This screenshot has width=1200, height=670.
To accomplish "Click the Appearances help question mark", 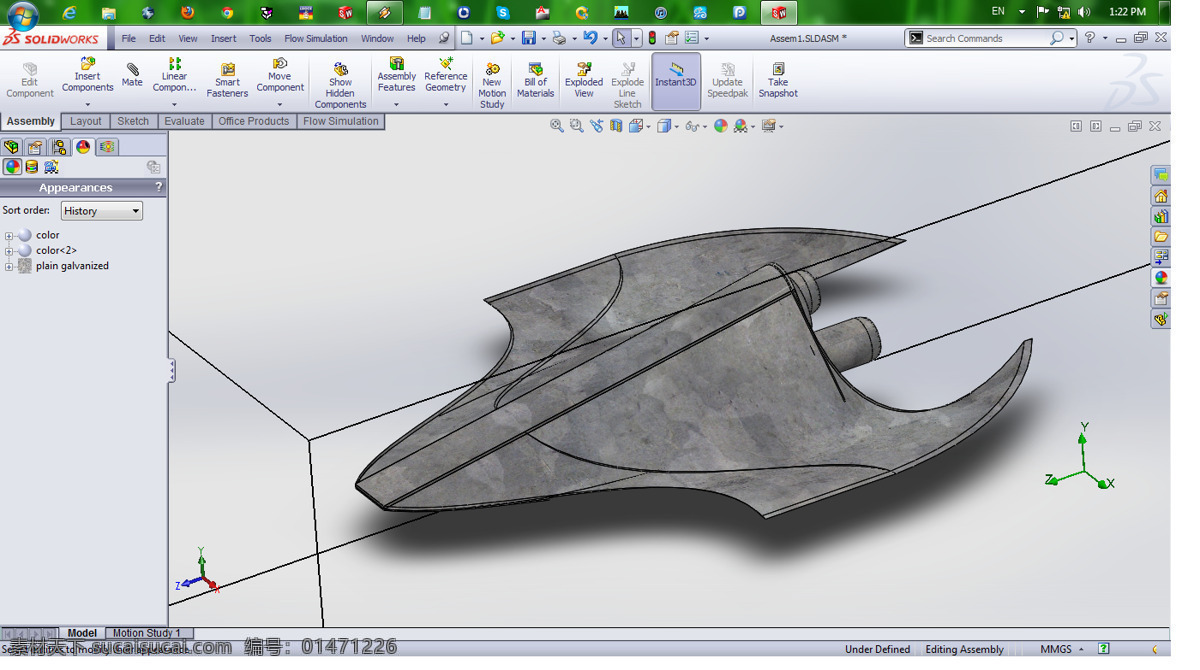I will pos(158,187).
